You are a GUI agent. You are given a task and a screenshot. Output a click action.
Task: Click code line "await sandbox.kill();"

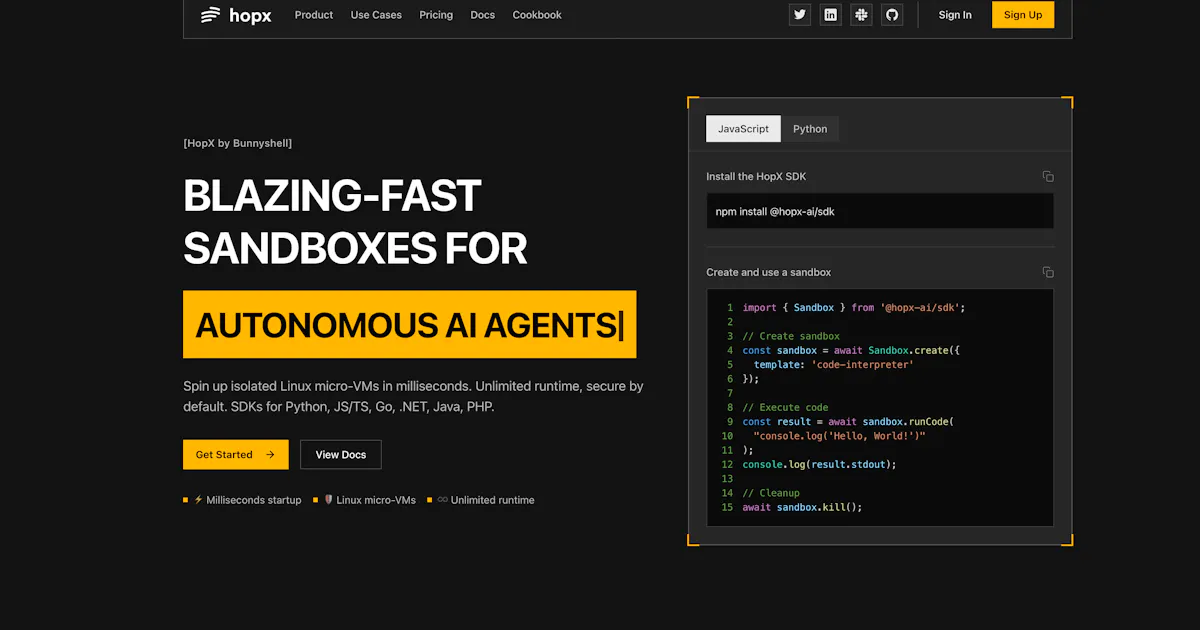[802, 507]
